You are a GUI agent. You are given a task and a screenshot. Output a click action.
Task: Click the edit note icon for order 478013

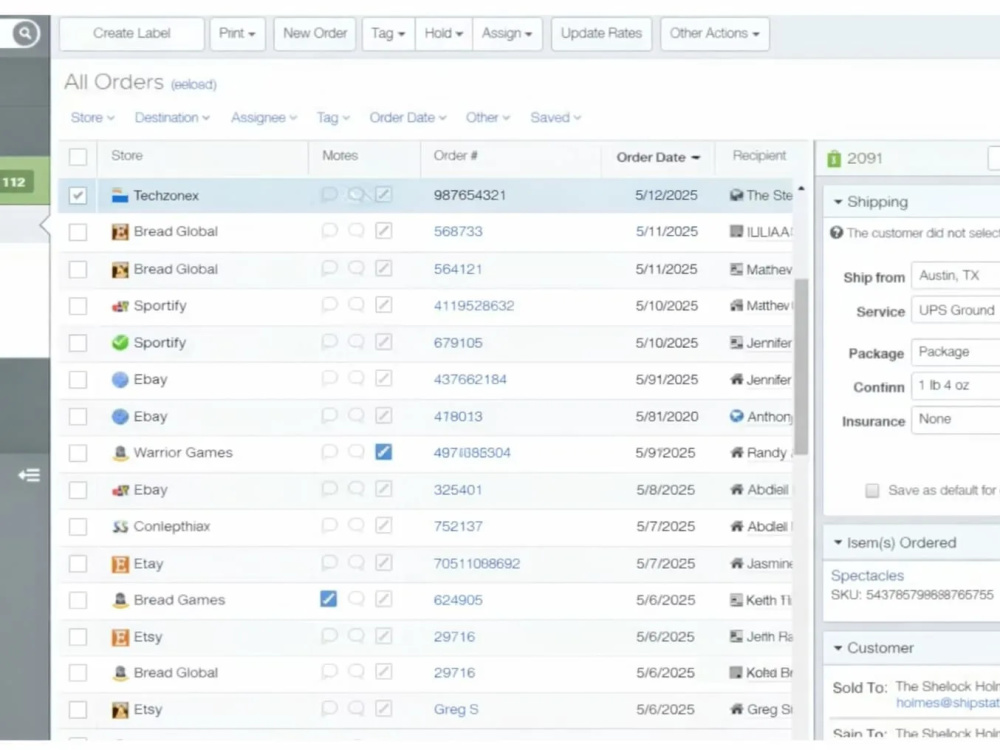(383, 416)
